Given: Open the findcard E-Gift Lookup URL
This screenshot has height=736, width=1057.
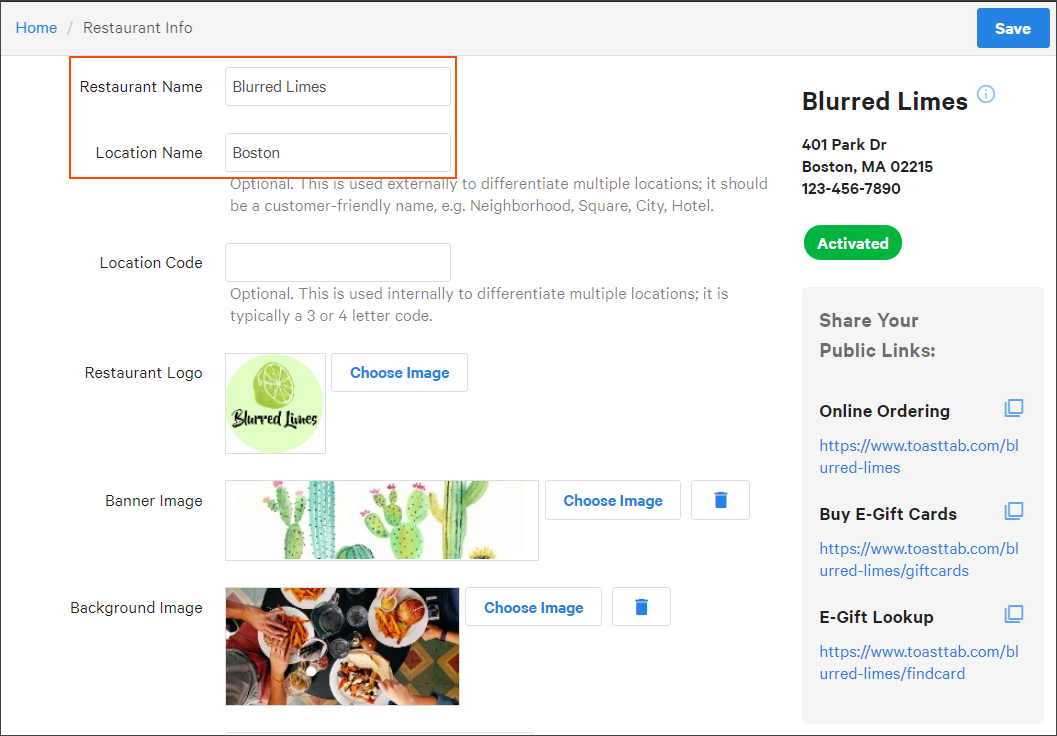Looking at the screenshot, I should 918,662.
